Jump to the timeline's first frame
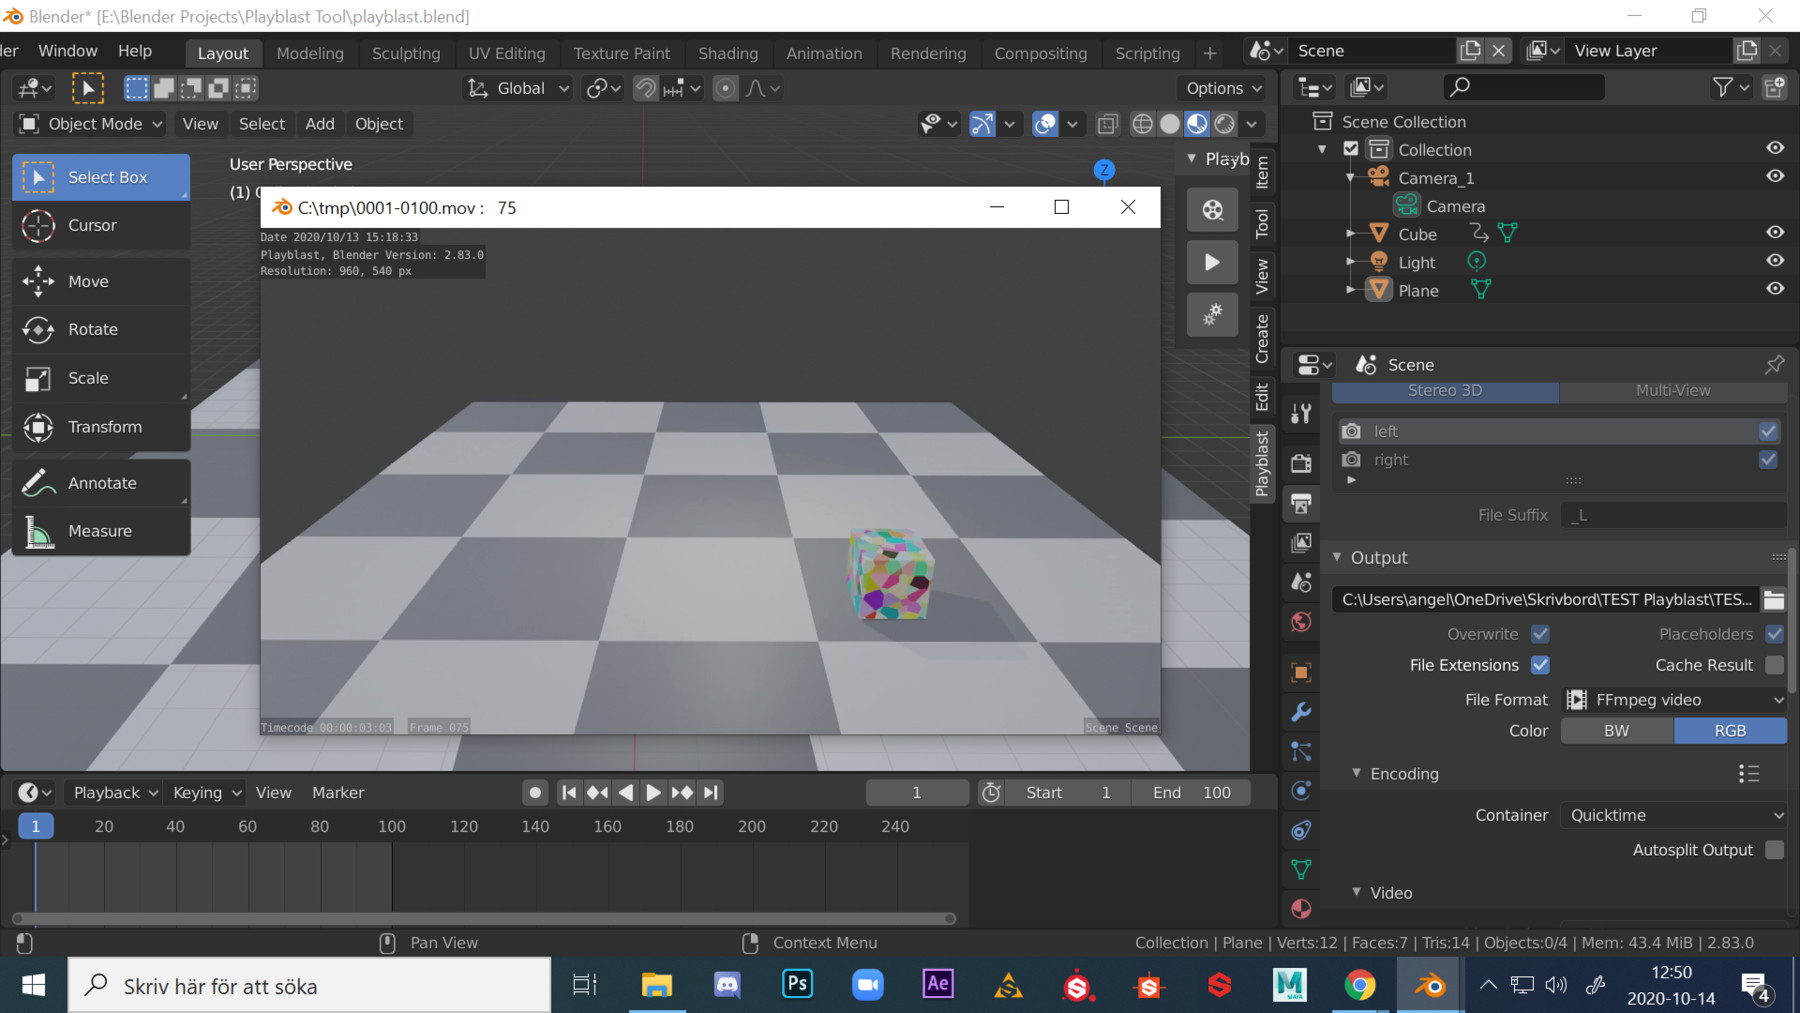 569,793
